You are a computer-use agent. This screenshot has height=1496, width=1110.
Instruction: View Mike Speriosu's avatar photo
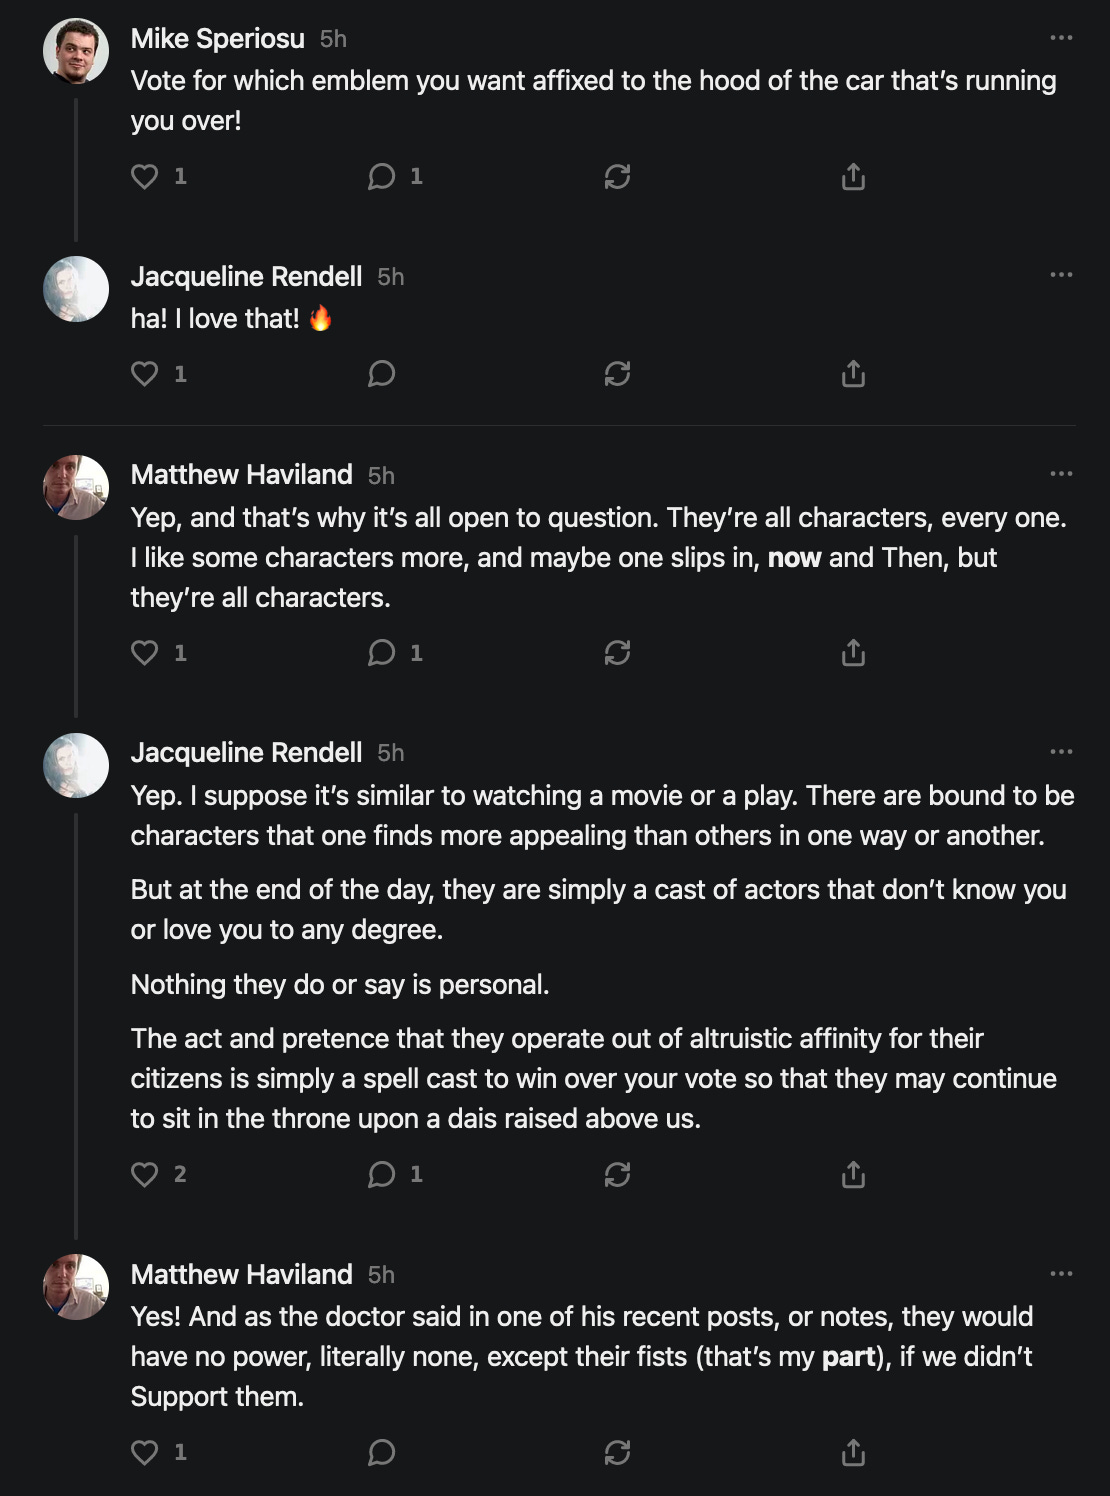coord(76,50)
